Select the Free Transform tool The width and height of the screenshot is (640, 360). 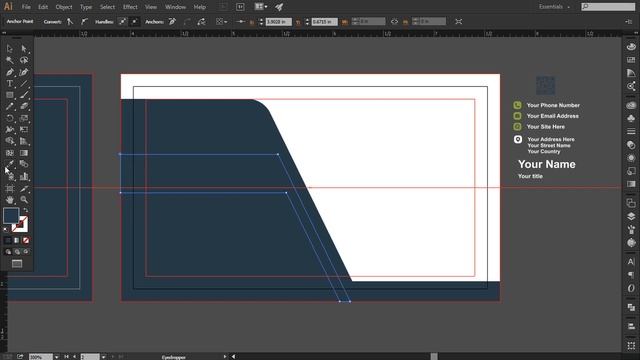[x=24, y=129]
